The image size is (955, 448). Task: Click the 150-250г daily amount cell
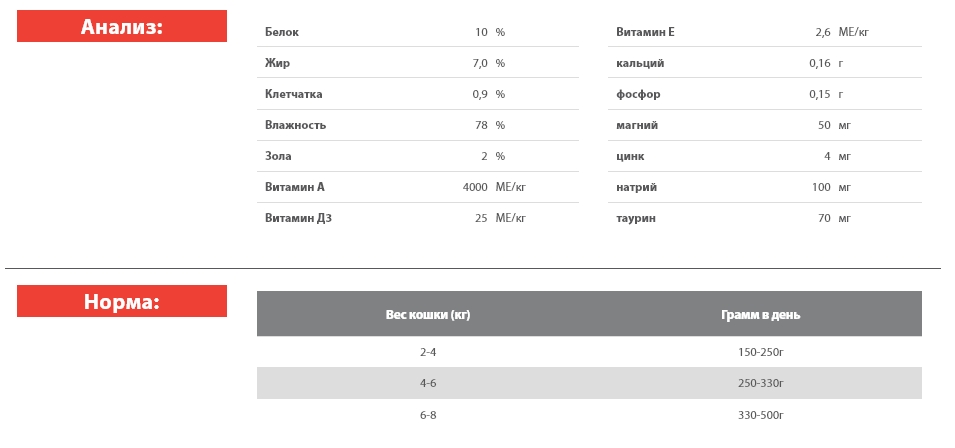[x=760, y=352]
